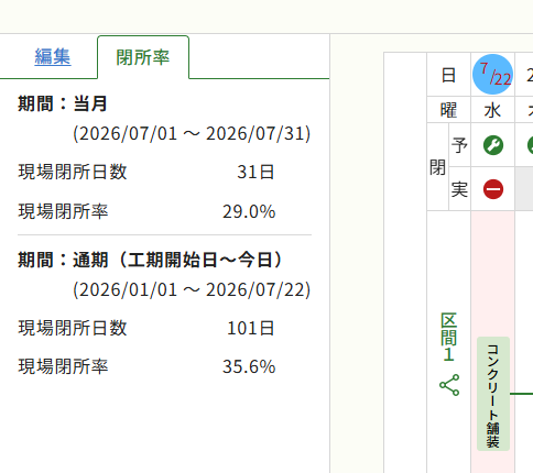
Task: Click the green connector line from コンクリート舗装
Action: coord(521,394)
